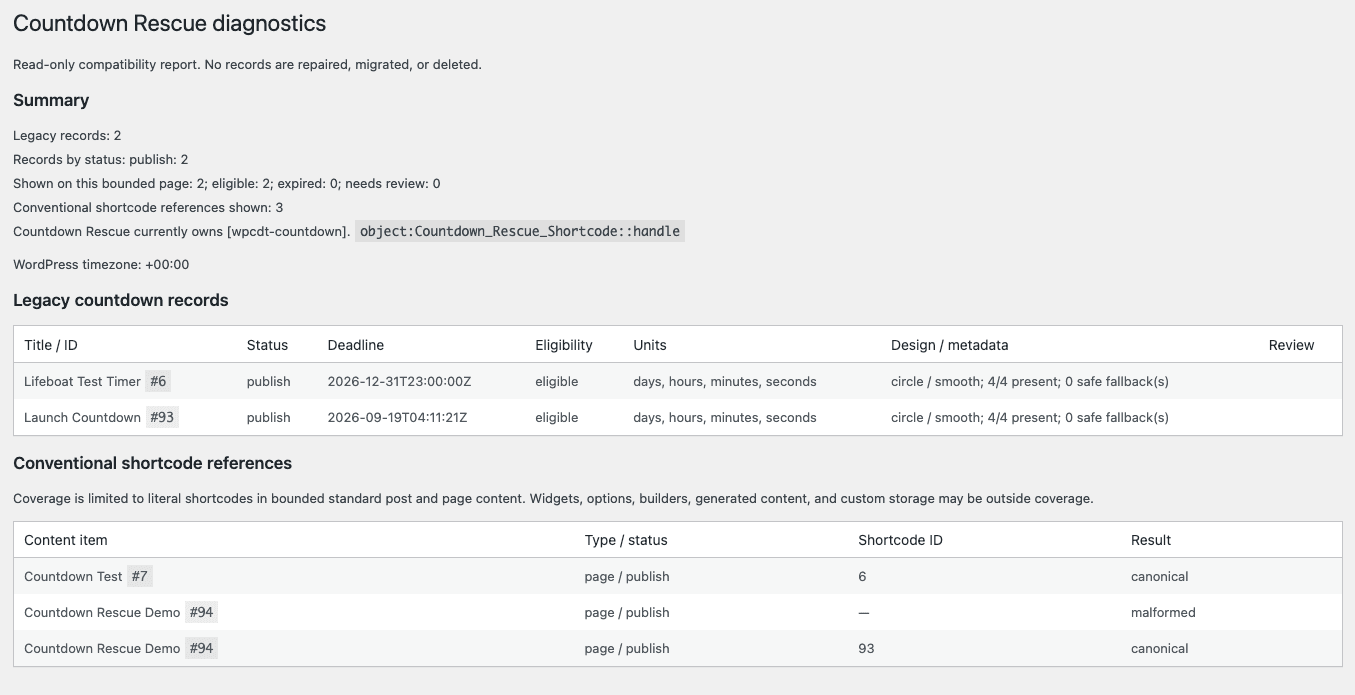Select the "Lifeboat Test Timer" record title
This screenshot has width=1355, height=695.
(x=83, y=381)
